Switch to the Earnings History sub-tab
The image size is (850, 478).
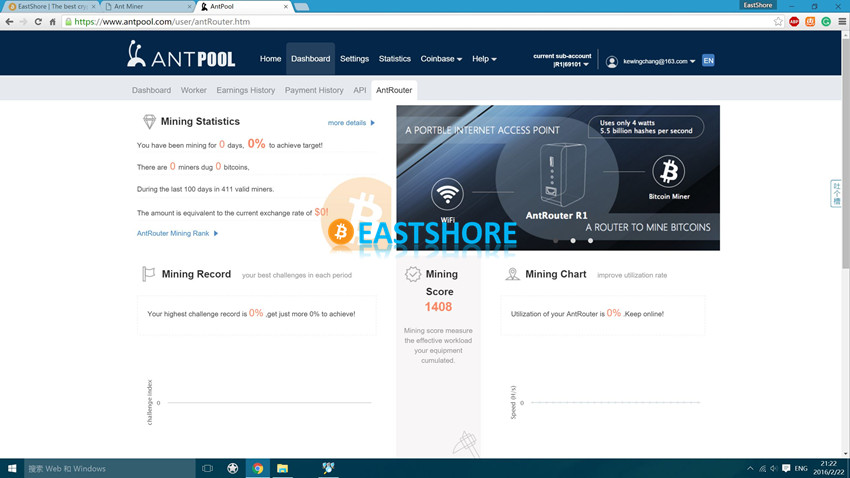pyautogui.click(x=246, y=90)
